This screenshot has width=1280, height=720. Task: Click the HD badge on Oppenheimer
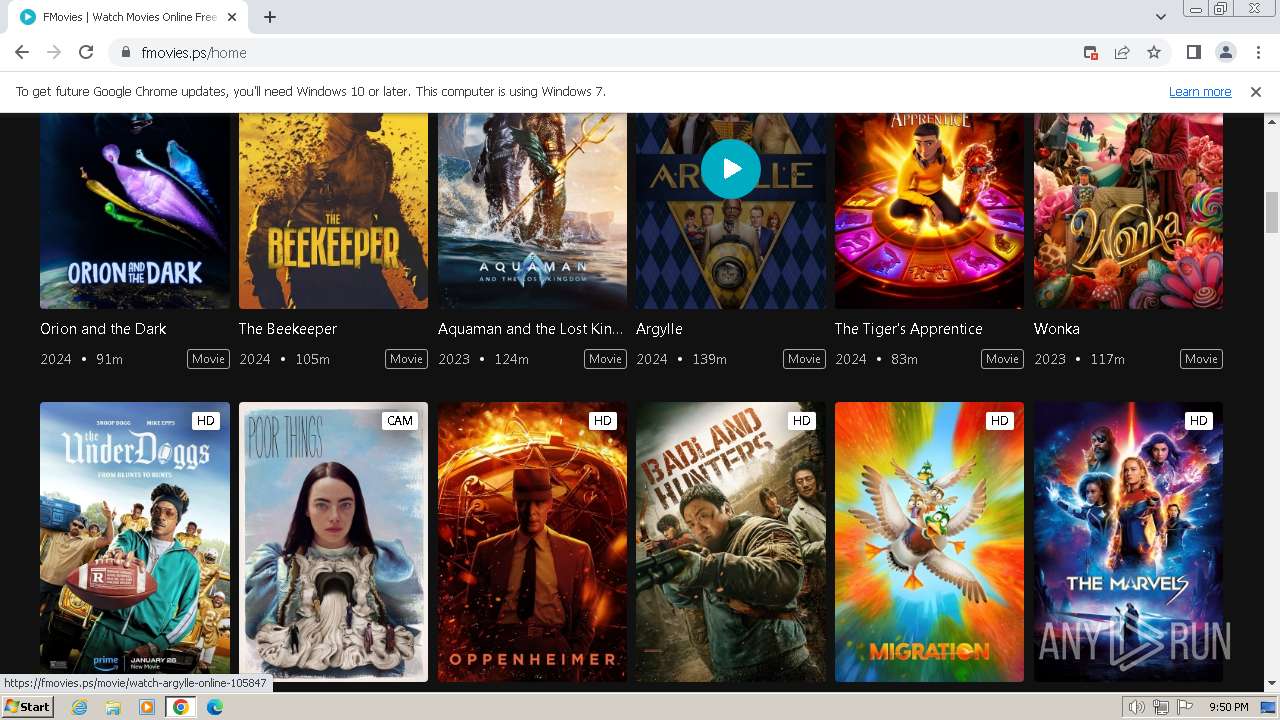click(602, 421)
